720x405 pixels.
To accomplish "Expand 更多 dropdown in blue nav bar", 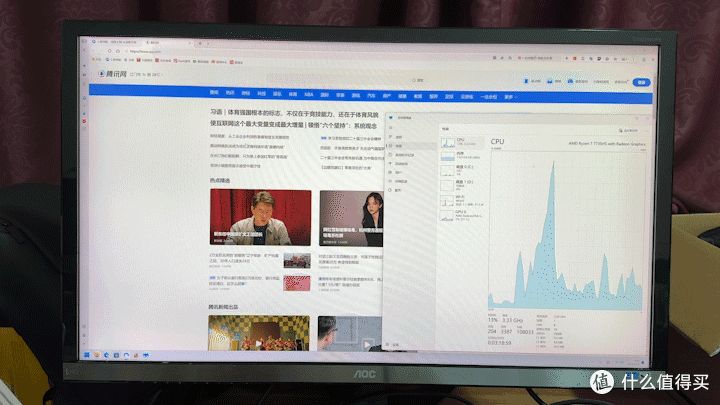I will coord(510,97).
